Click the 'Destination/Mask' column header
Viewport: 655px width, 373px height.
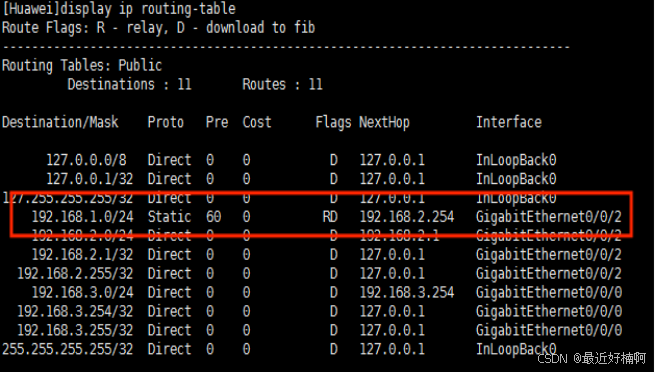[60, 122]
